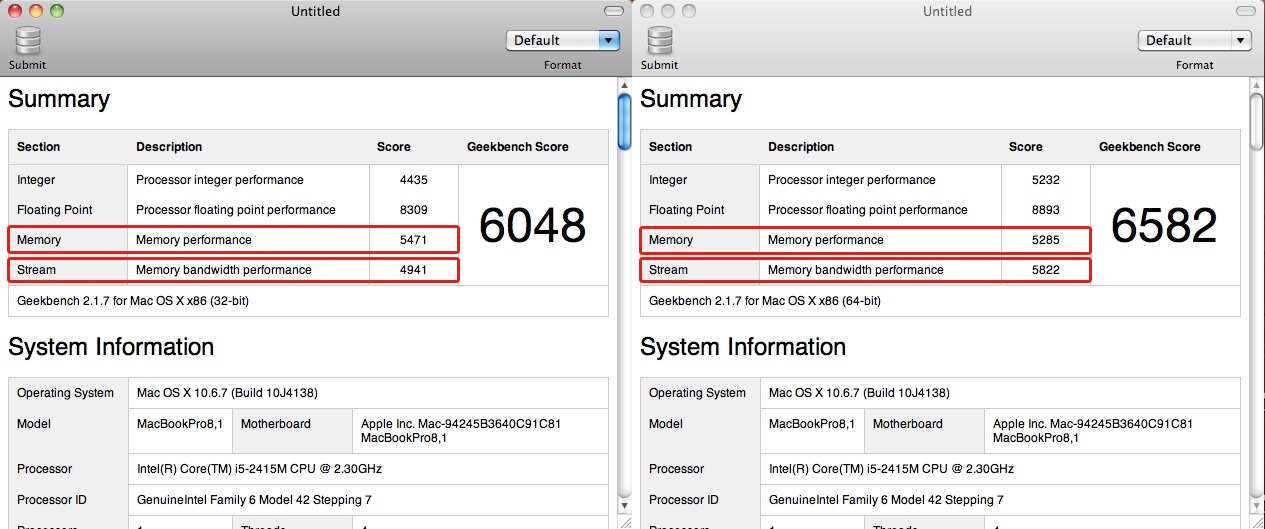
Task: Click 'Memory performance' description in left window
Action: click(x=194, y=240)
